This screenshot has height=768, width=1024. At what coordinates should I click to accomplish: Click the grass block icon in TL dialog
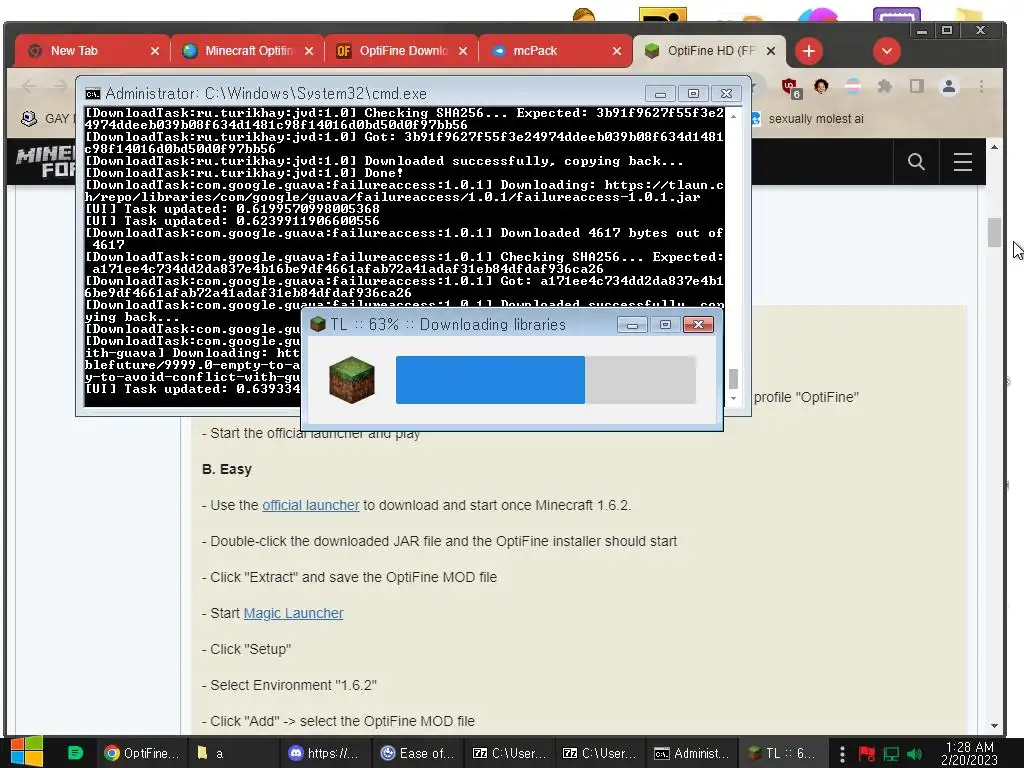point(351,380)
